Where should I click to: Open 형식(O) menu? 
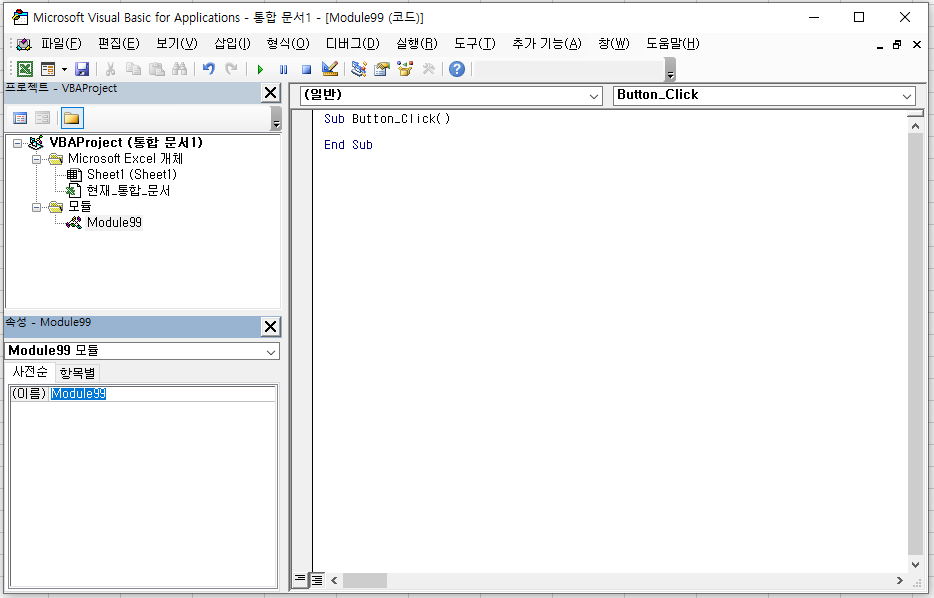[x=288, y=43]
